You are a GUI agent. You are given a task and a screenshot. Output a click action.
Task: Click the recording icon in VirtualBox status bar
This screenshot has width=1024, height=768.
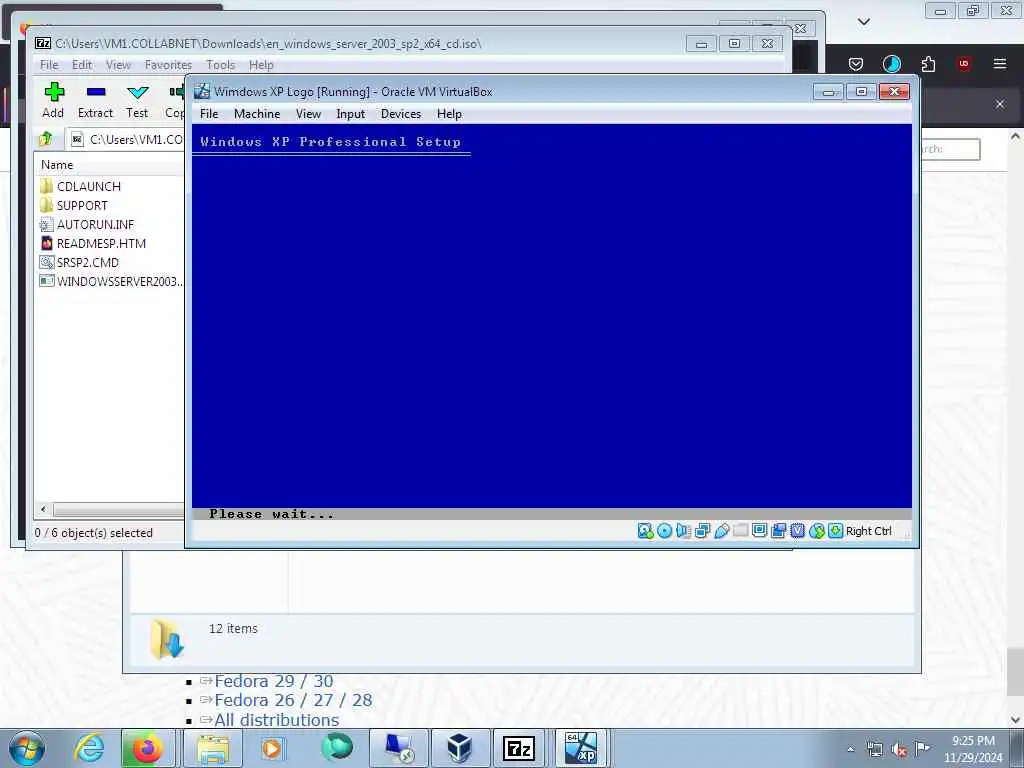[778, 531]
